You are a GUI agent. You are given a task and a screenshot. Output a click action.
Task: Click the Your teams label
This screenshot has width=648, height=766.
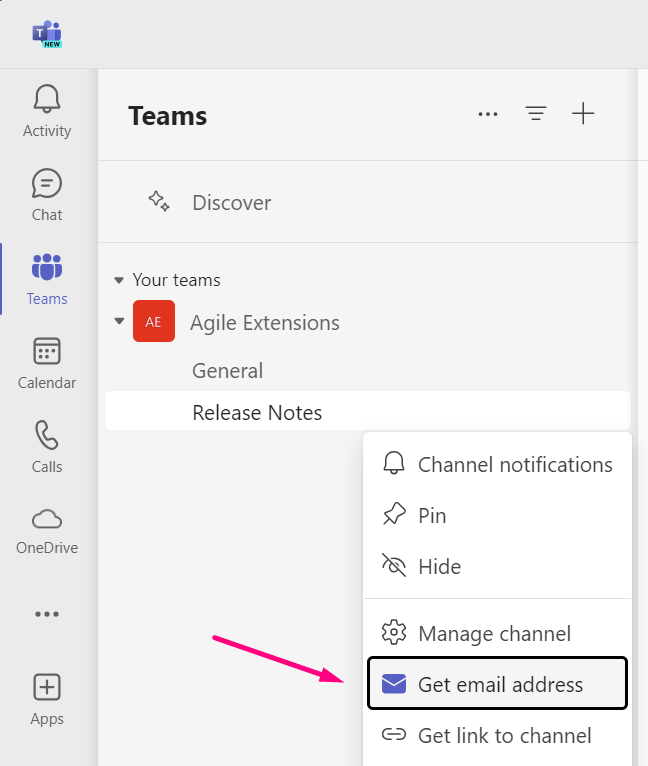[x=176, y=280]
